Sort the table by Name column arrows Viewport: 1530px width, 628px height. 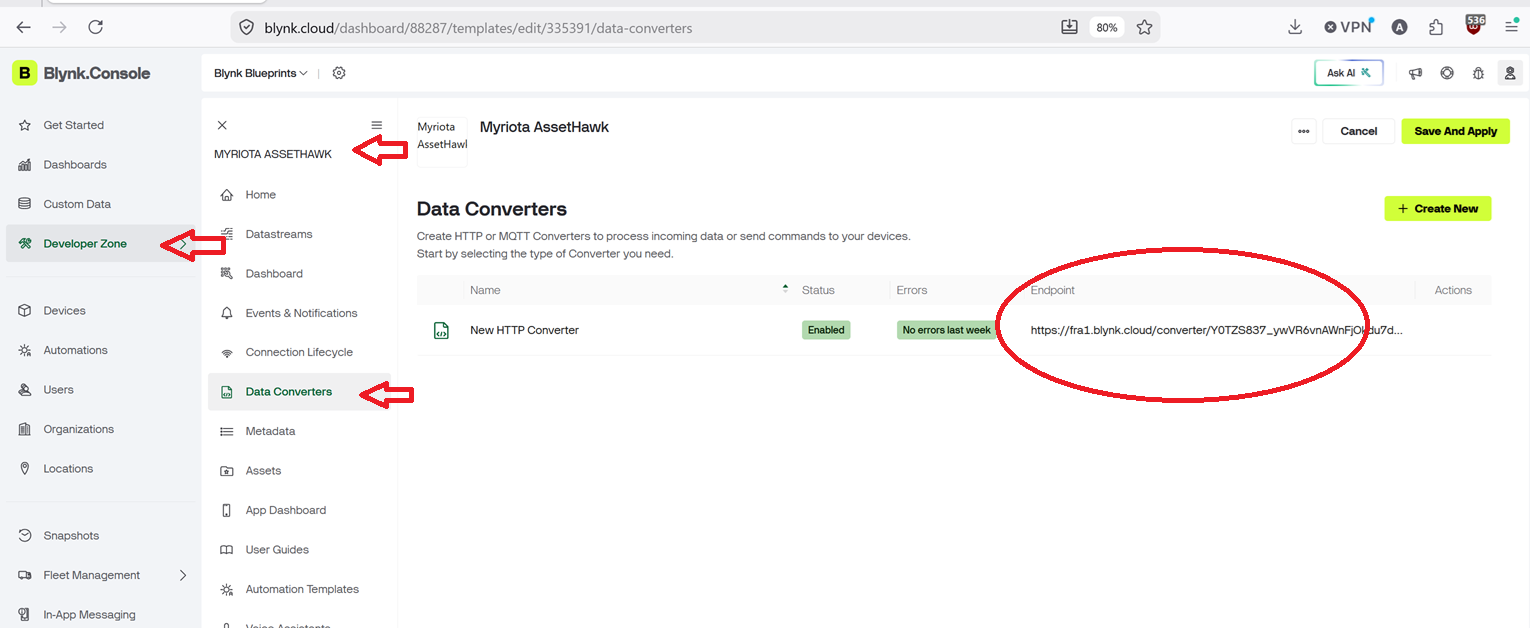click(x=785, y=290)
